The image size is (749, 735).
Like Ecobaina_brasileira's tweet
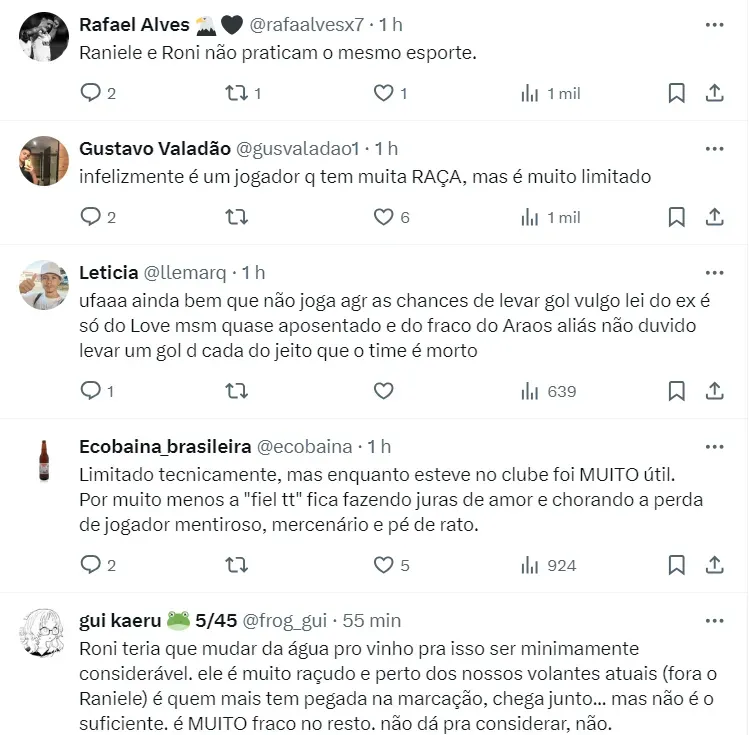pyautogui.click(x=384, y=565)
